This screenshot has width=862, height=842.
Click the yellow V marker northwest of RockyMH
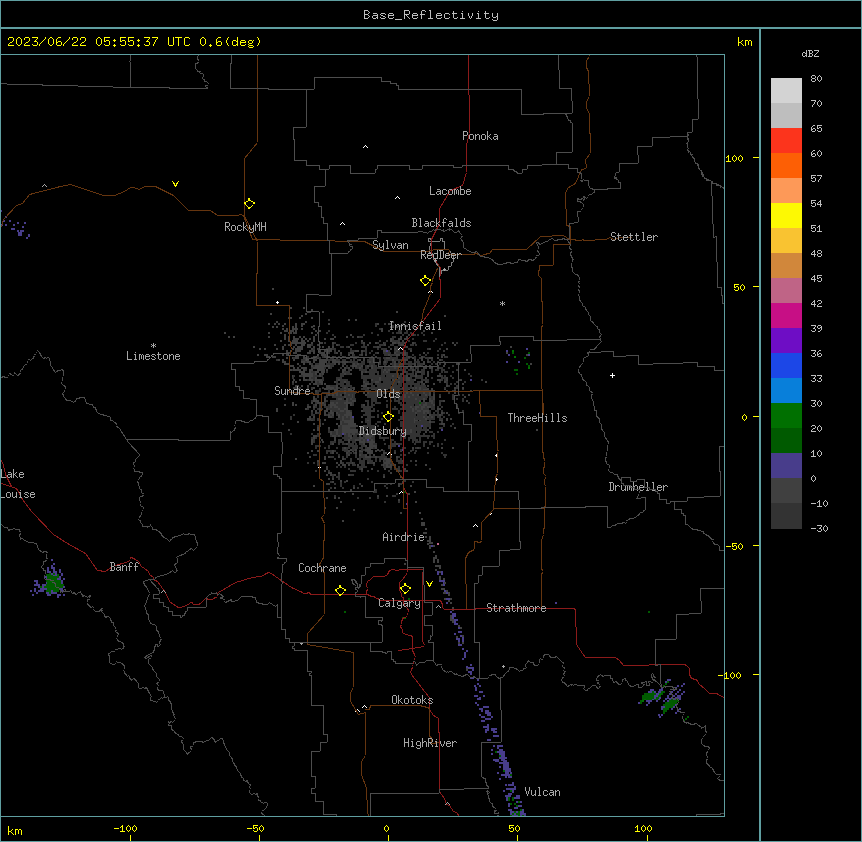point(175,184)
